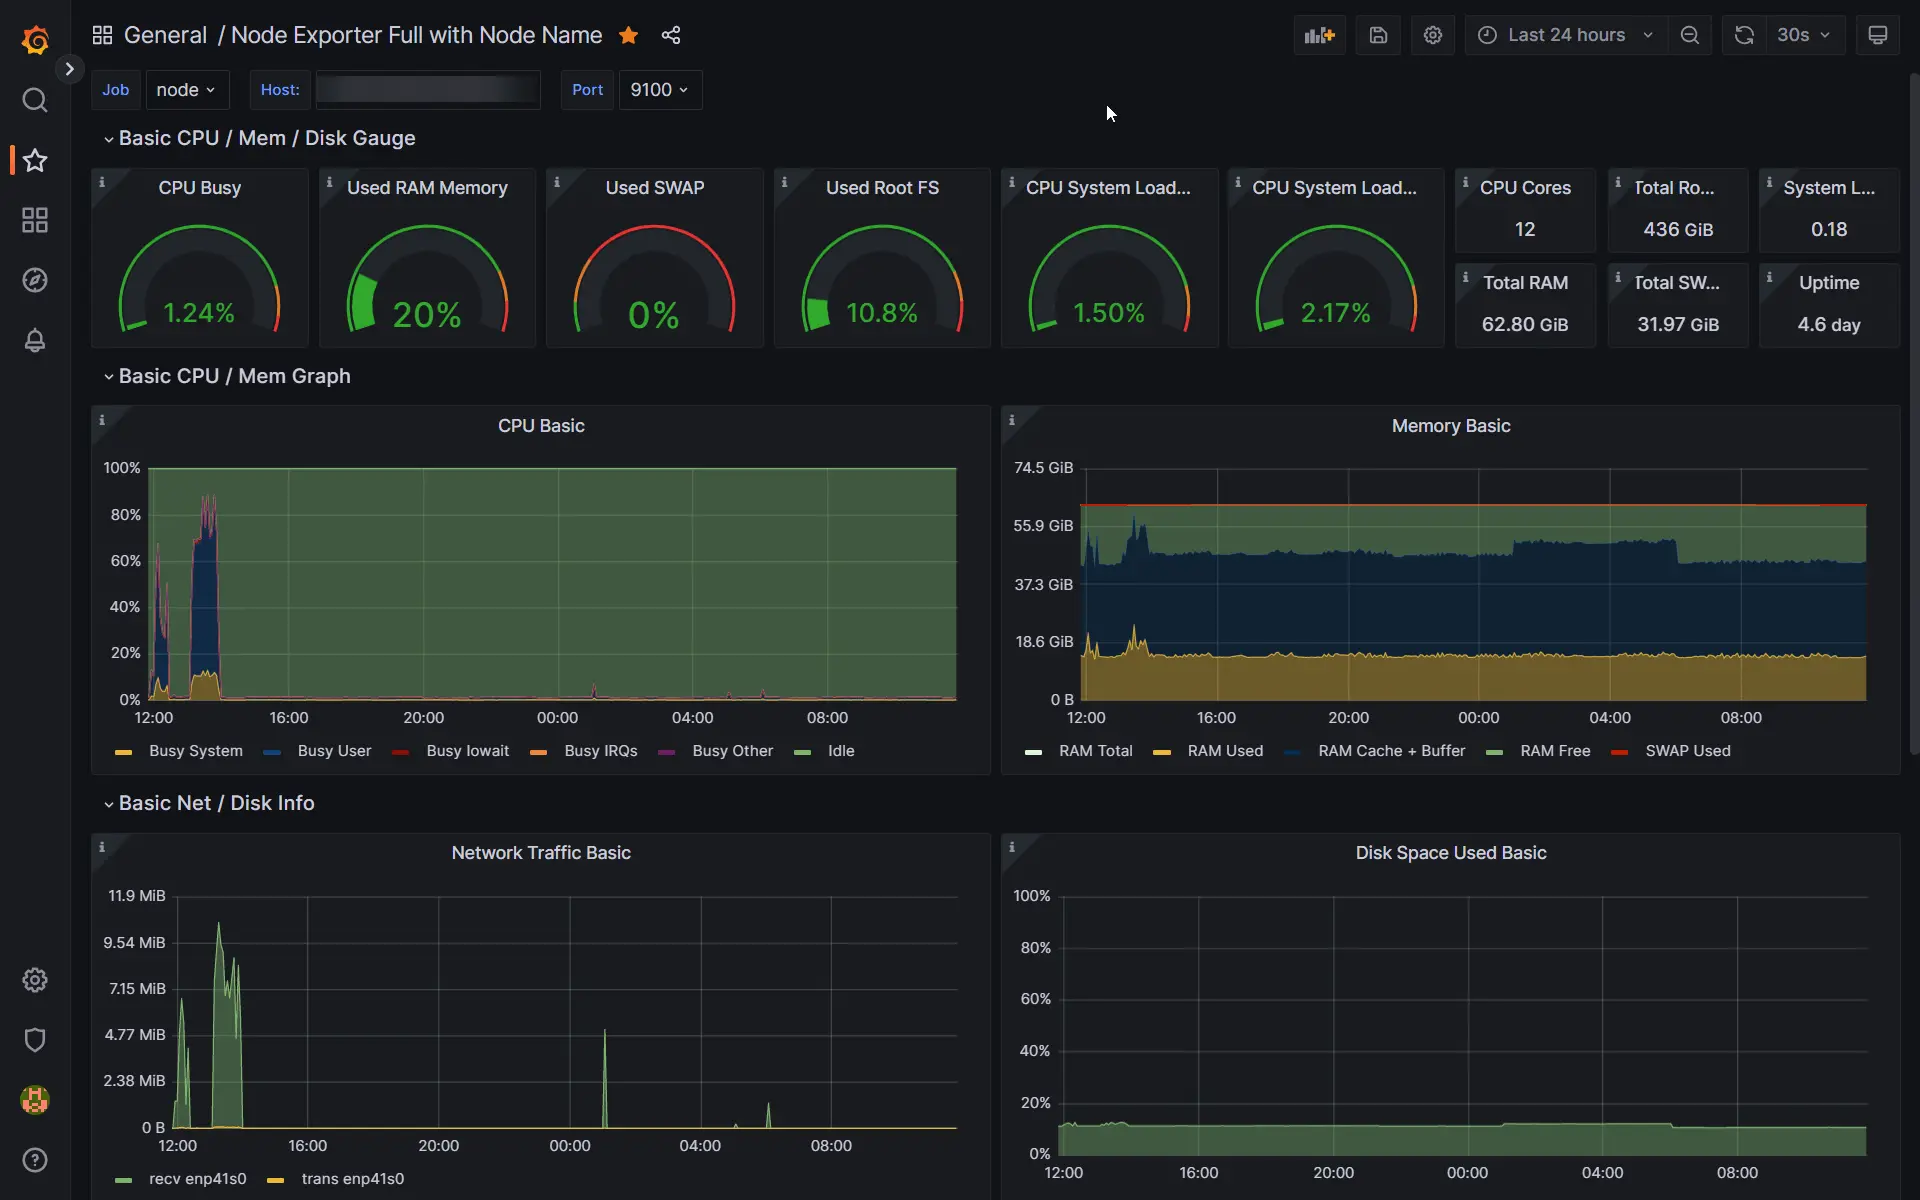Open the Last 24 hours time range dropdown

pyautogui.click(x=1562, y=36)
